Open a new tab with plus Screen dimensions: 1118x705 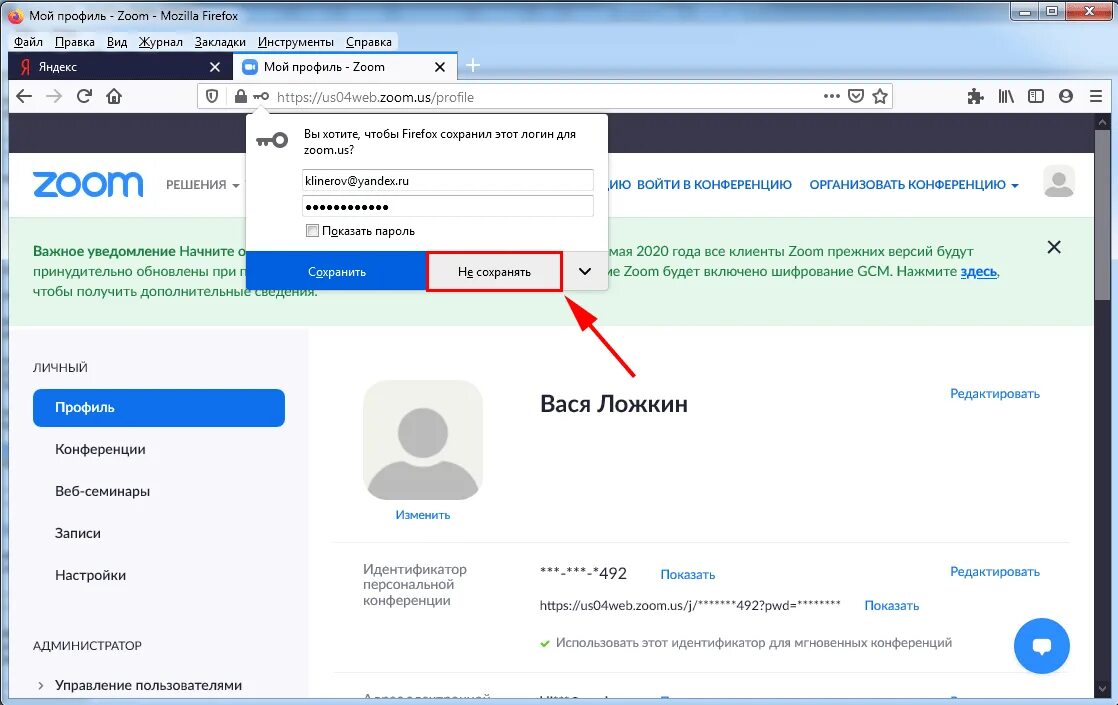(x=472, y=66)
